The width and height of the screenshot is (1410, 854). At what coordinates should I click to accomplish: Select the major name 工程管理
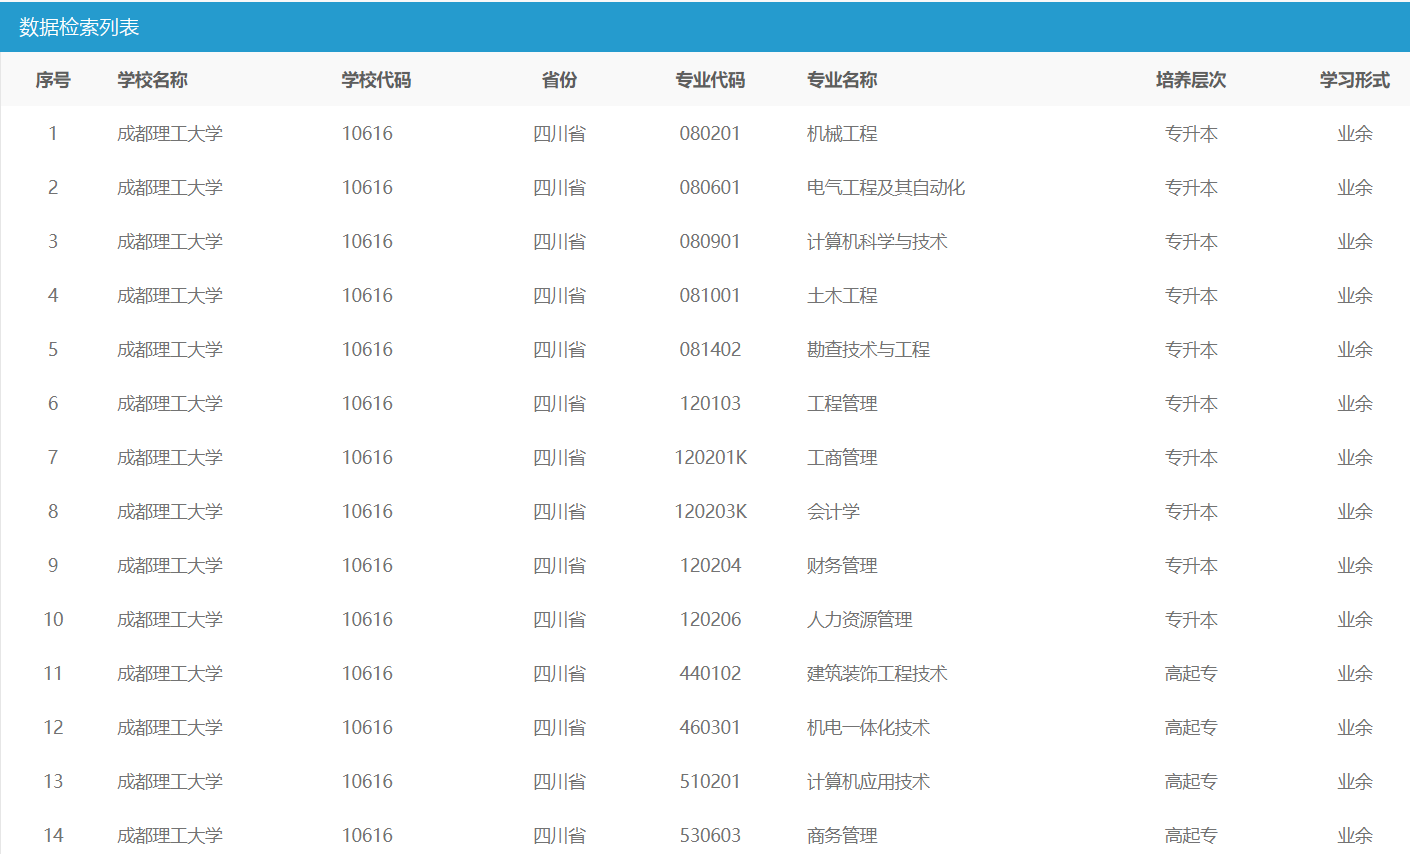842,404
